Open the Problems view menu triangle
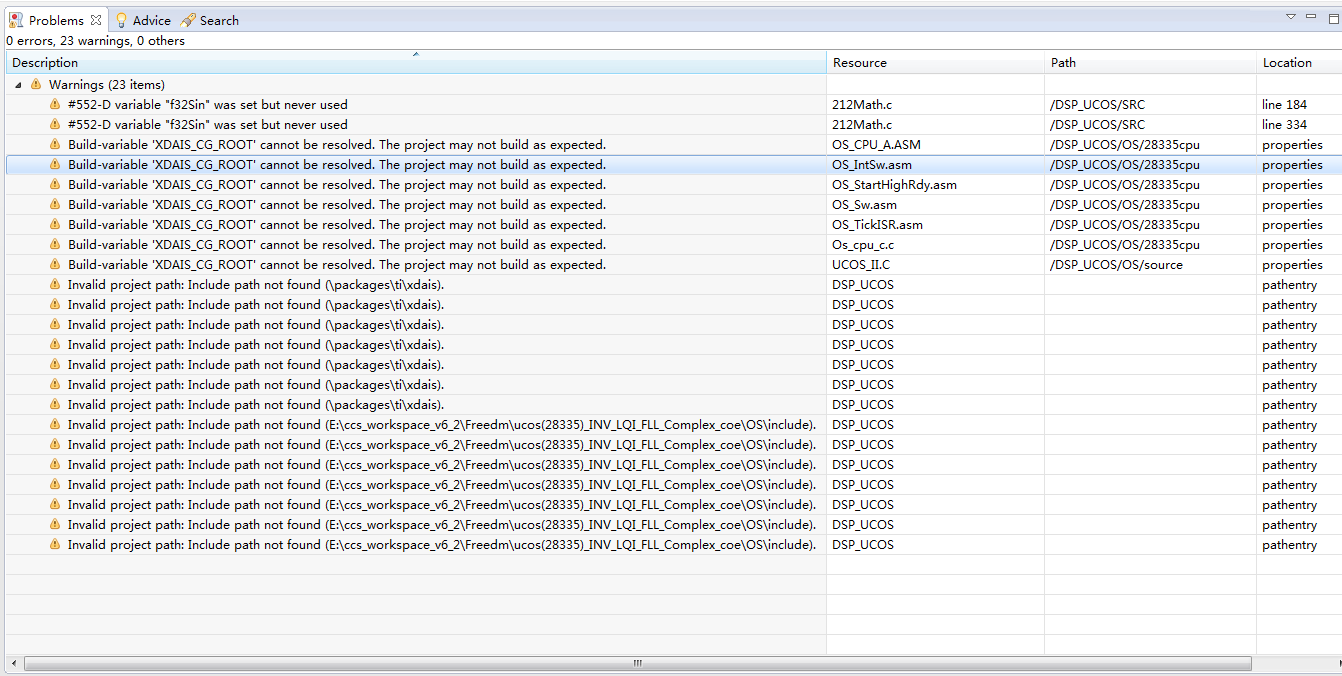1342x676 pixels. (1291, 17)
